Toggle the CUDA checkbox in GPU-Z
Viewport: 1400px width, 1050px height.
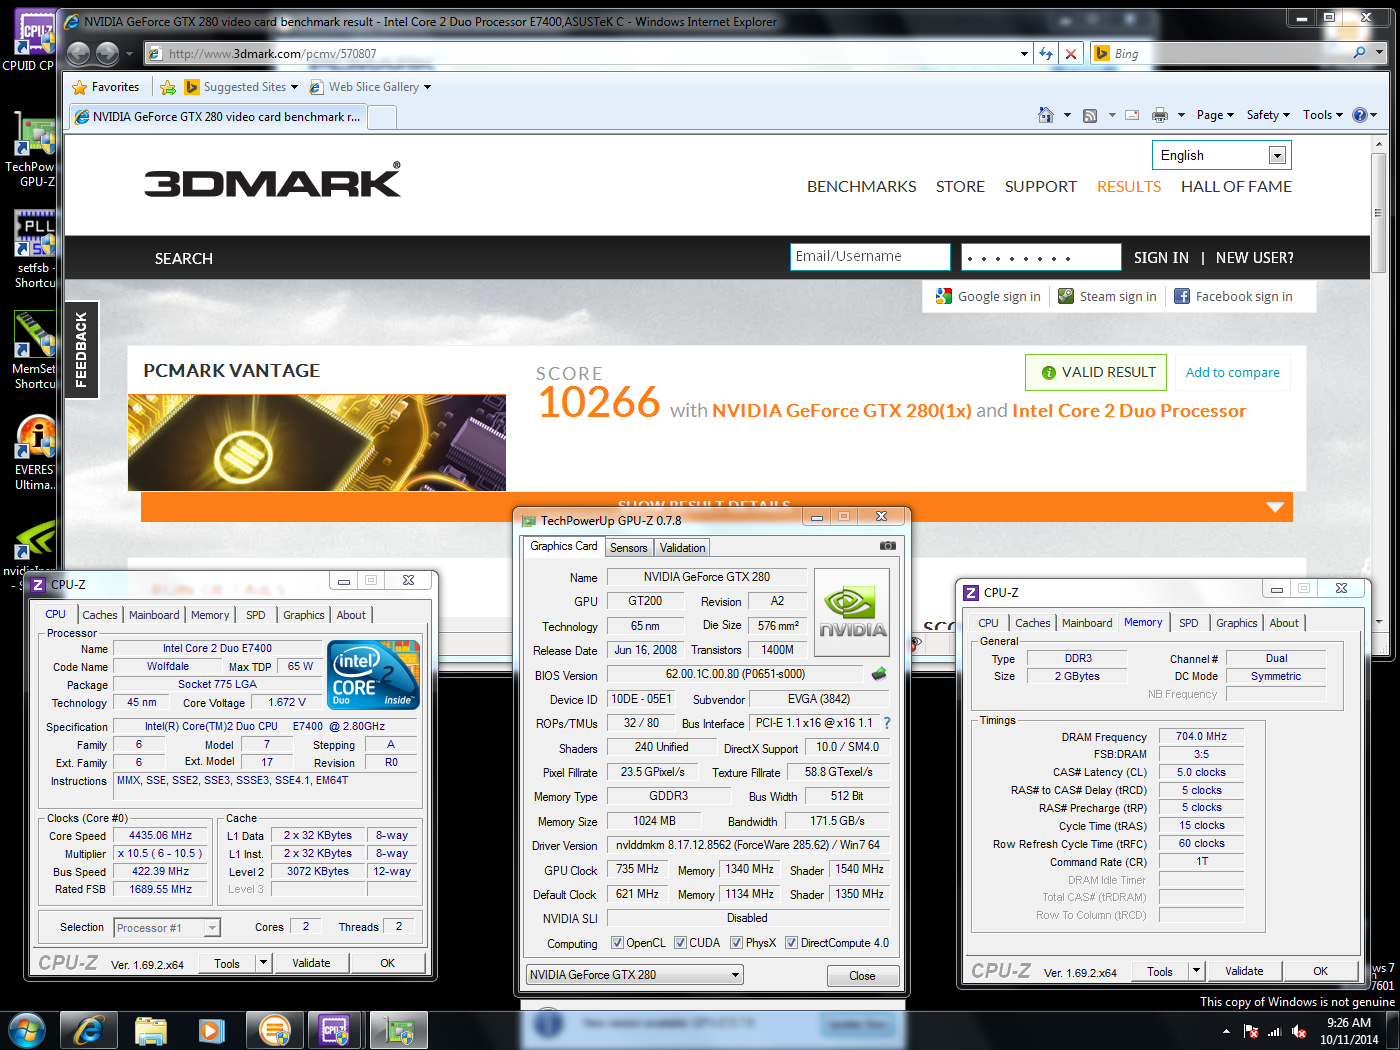pos(680,943)
